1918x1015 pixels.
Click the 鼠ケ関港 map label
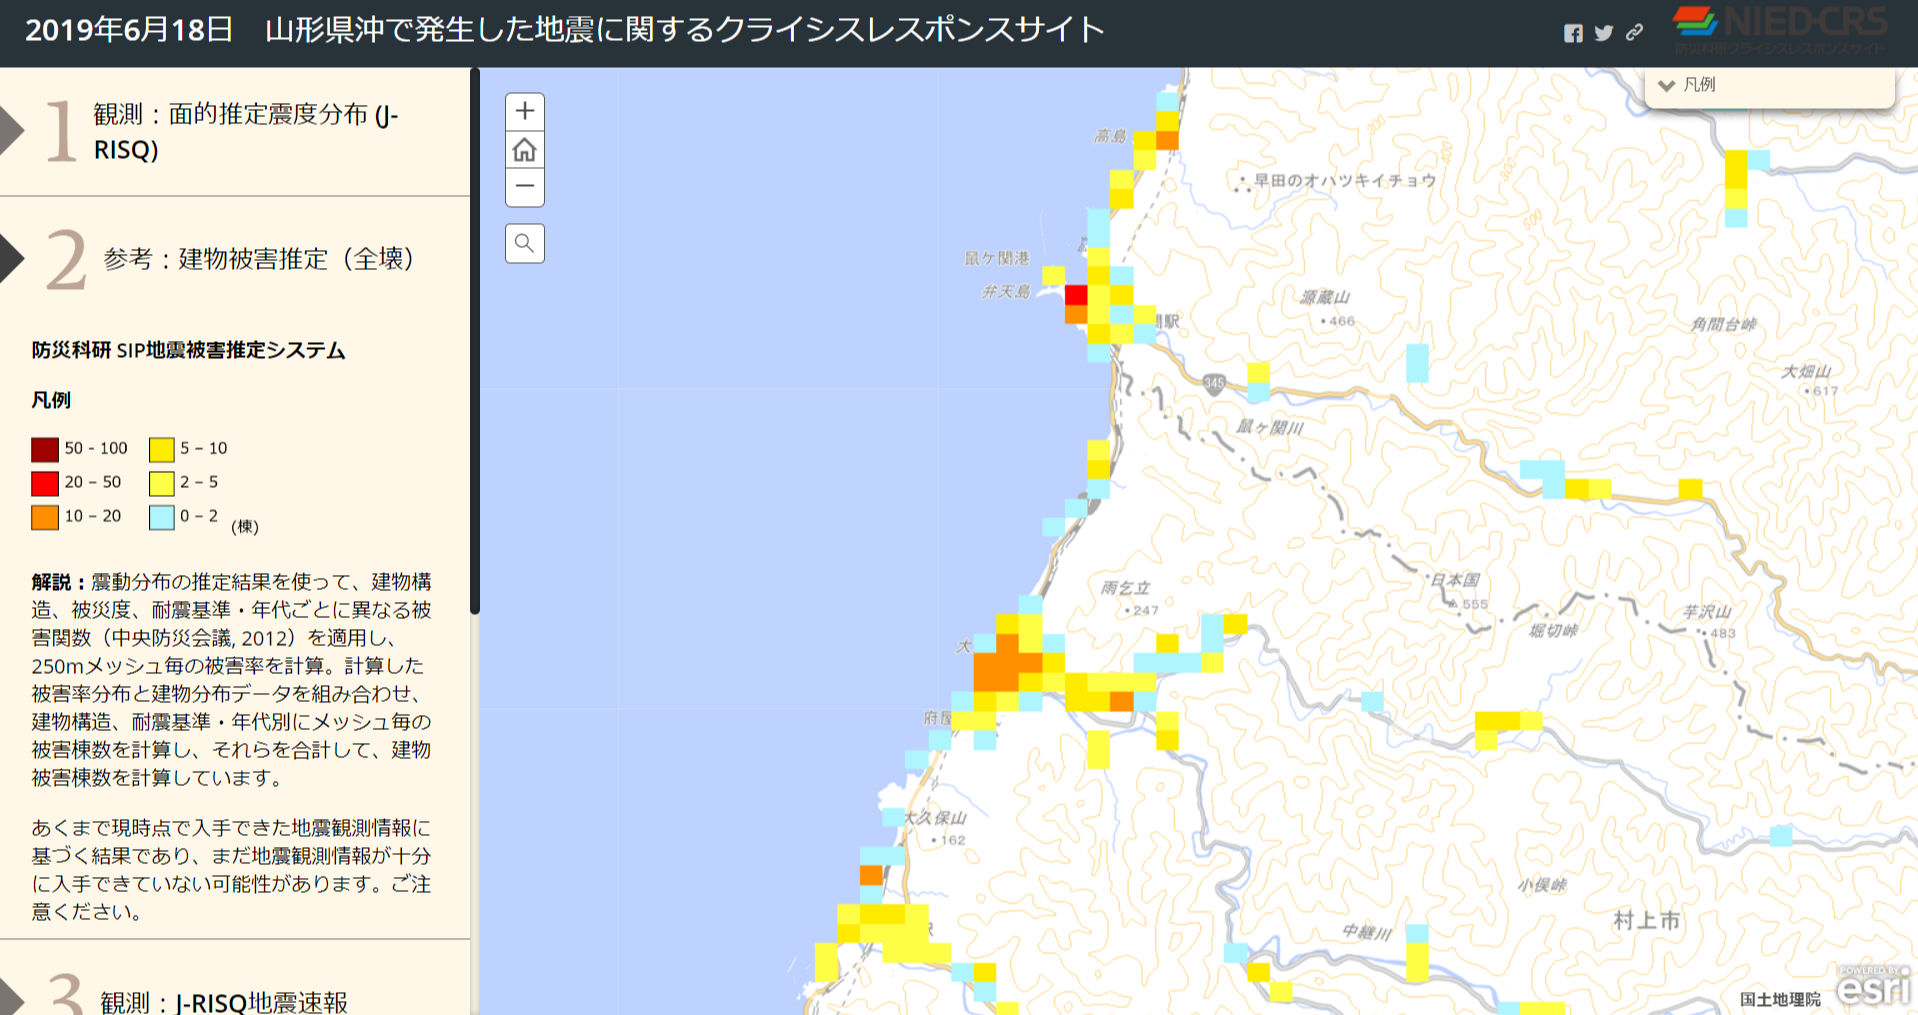coord(996,258)
